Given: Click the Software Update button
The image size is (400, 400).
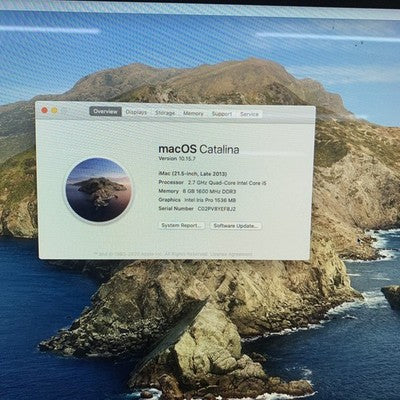Looking at the screenshot, I should pyautogui.click(x=236, y=226).
